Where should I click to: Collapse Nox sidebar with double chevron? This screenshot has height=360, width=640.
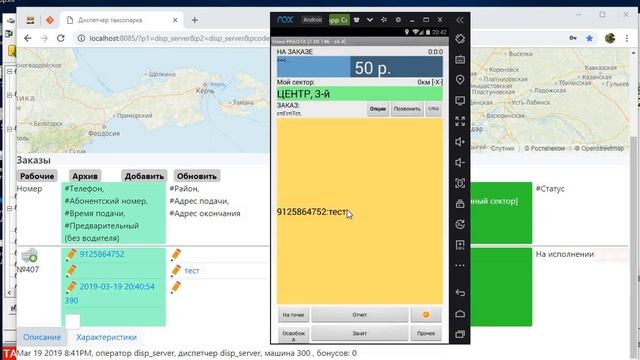[460, 20]
